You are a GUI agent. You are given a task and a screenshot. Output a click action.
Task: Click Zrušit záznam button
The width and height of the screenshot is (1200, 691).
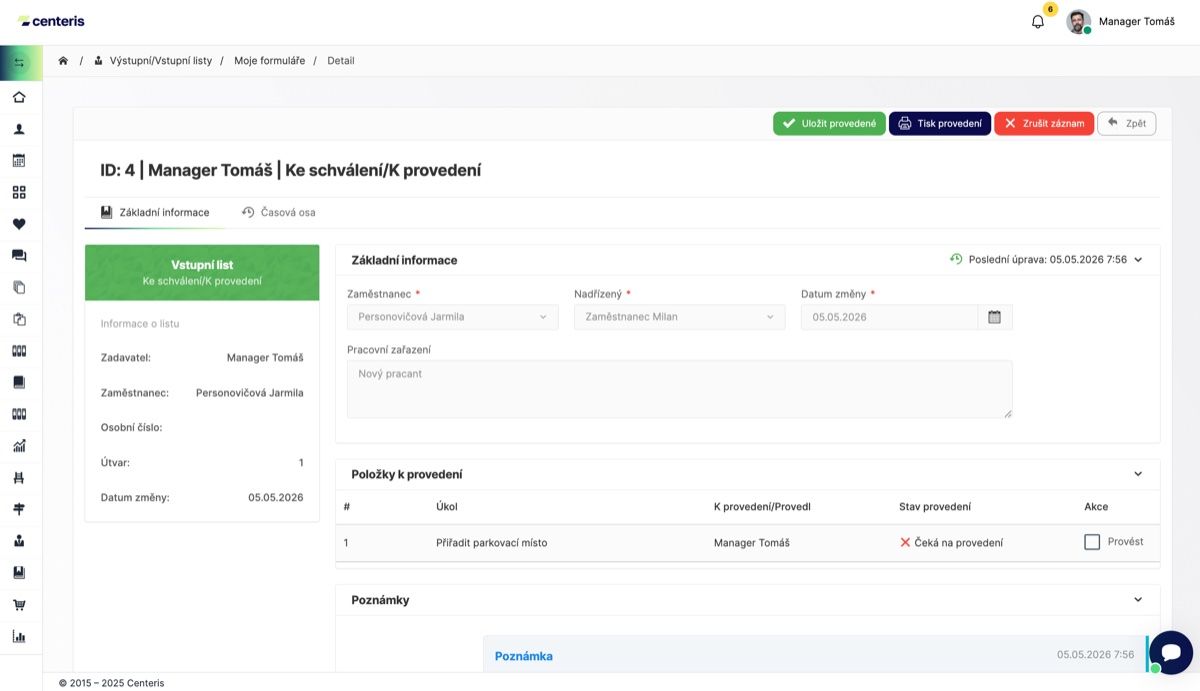[x=1044, y=124]
